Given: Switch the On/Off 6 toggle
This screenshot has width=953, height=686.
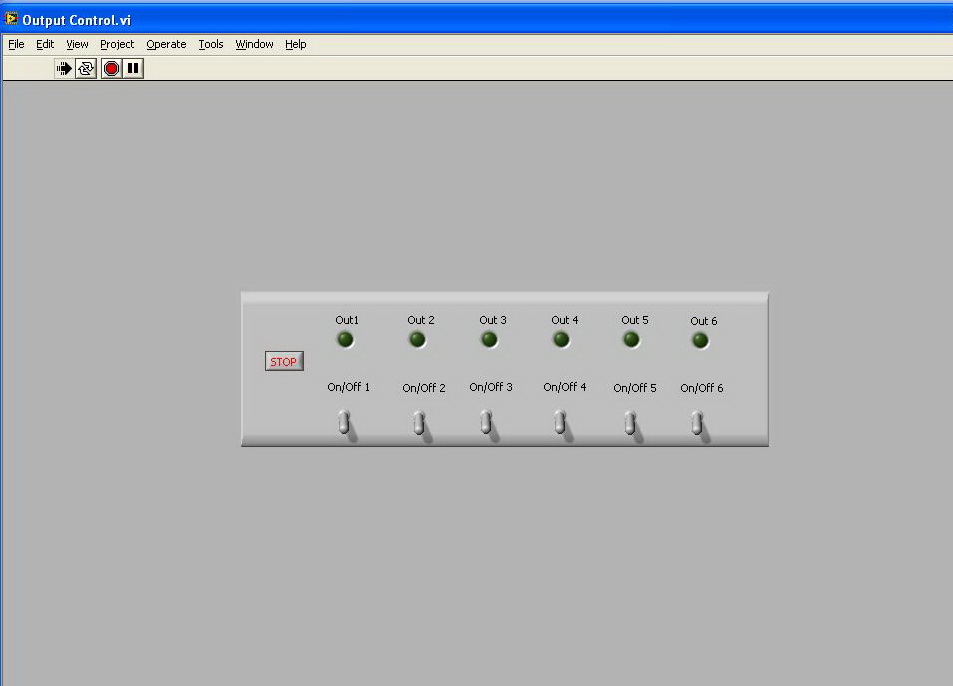Looking at the screenshot, I should pos(697,423).
